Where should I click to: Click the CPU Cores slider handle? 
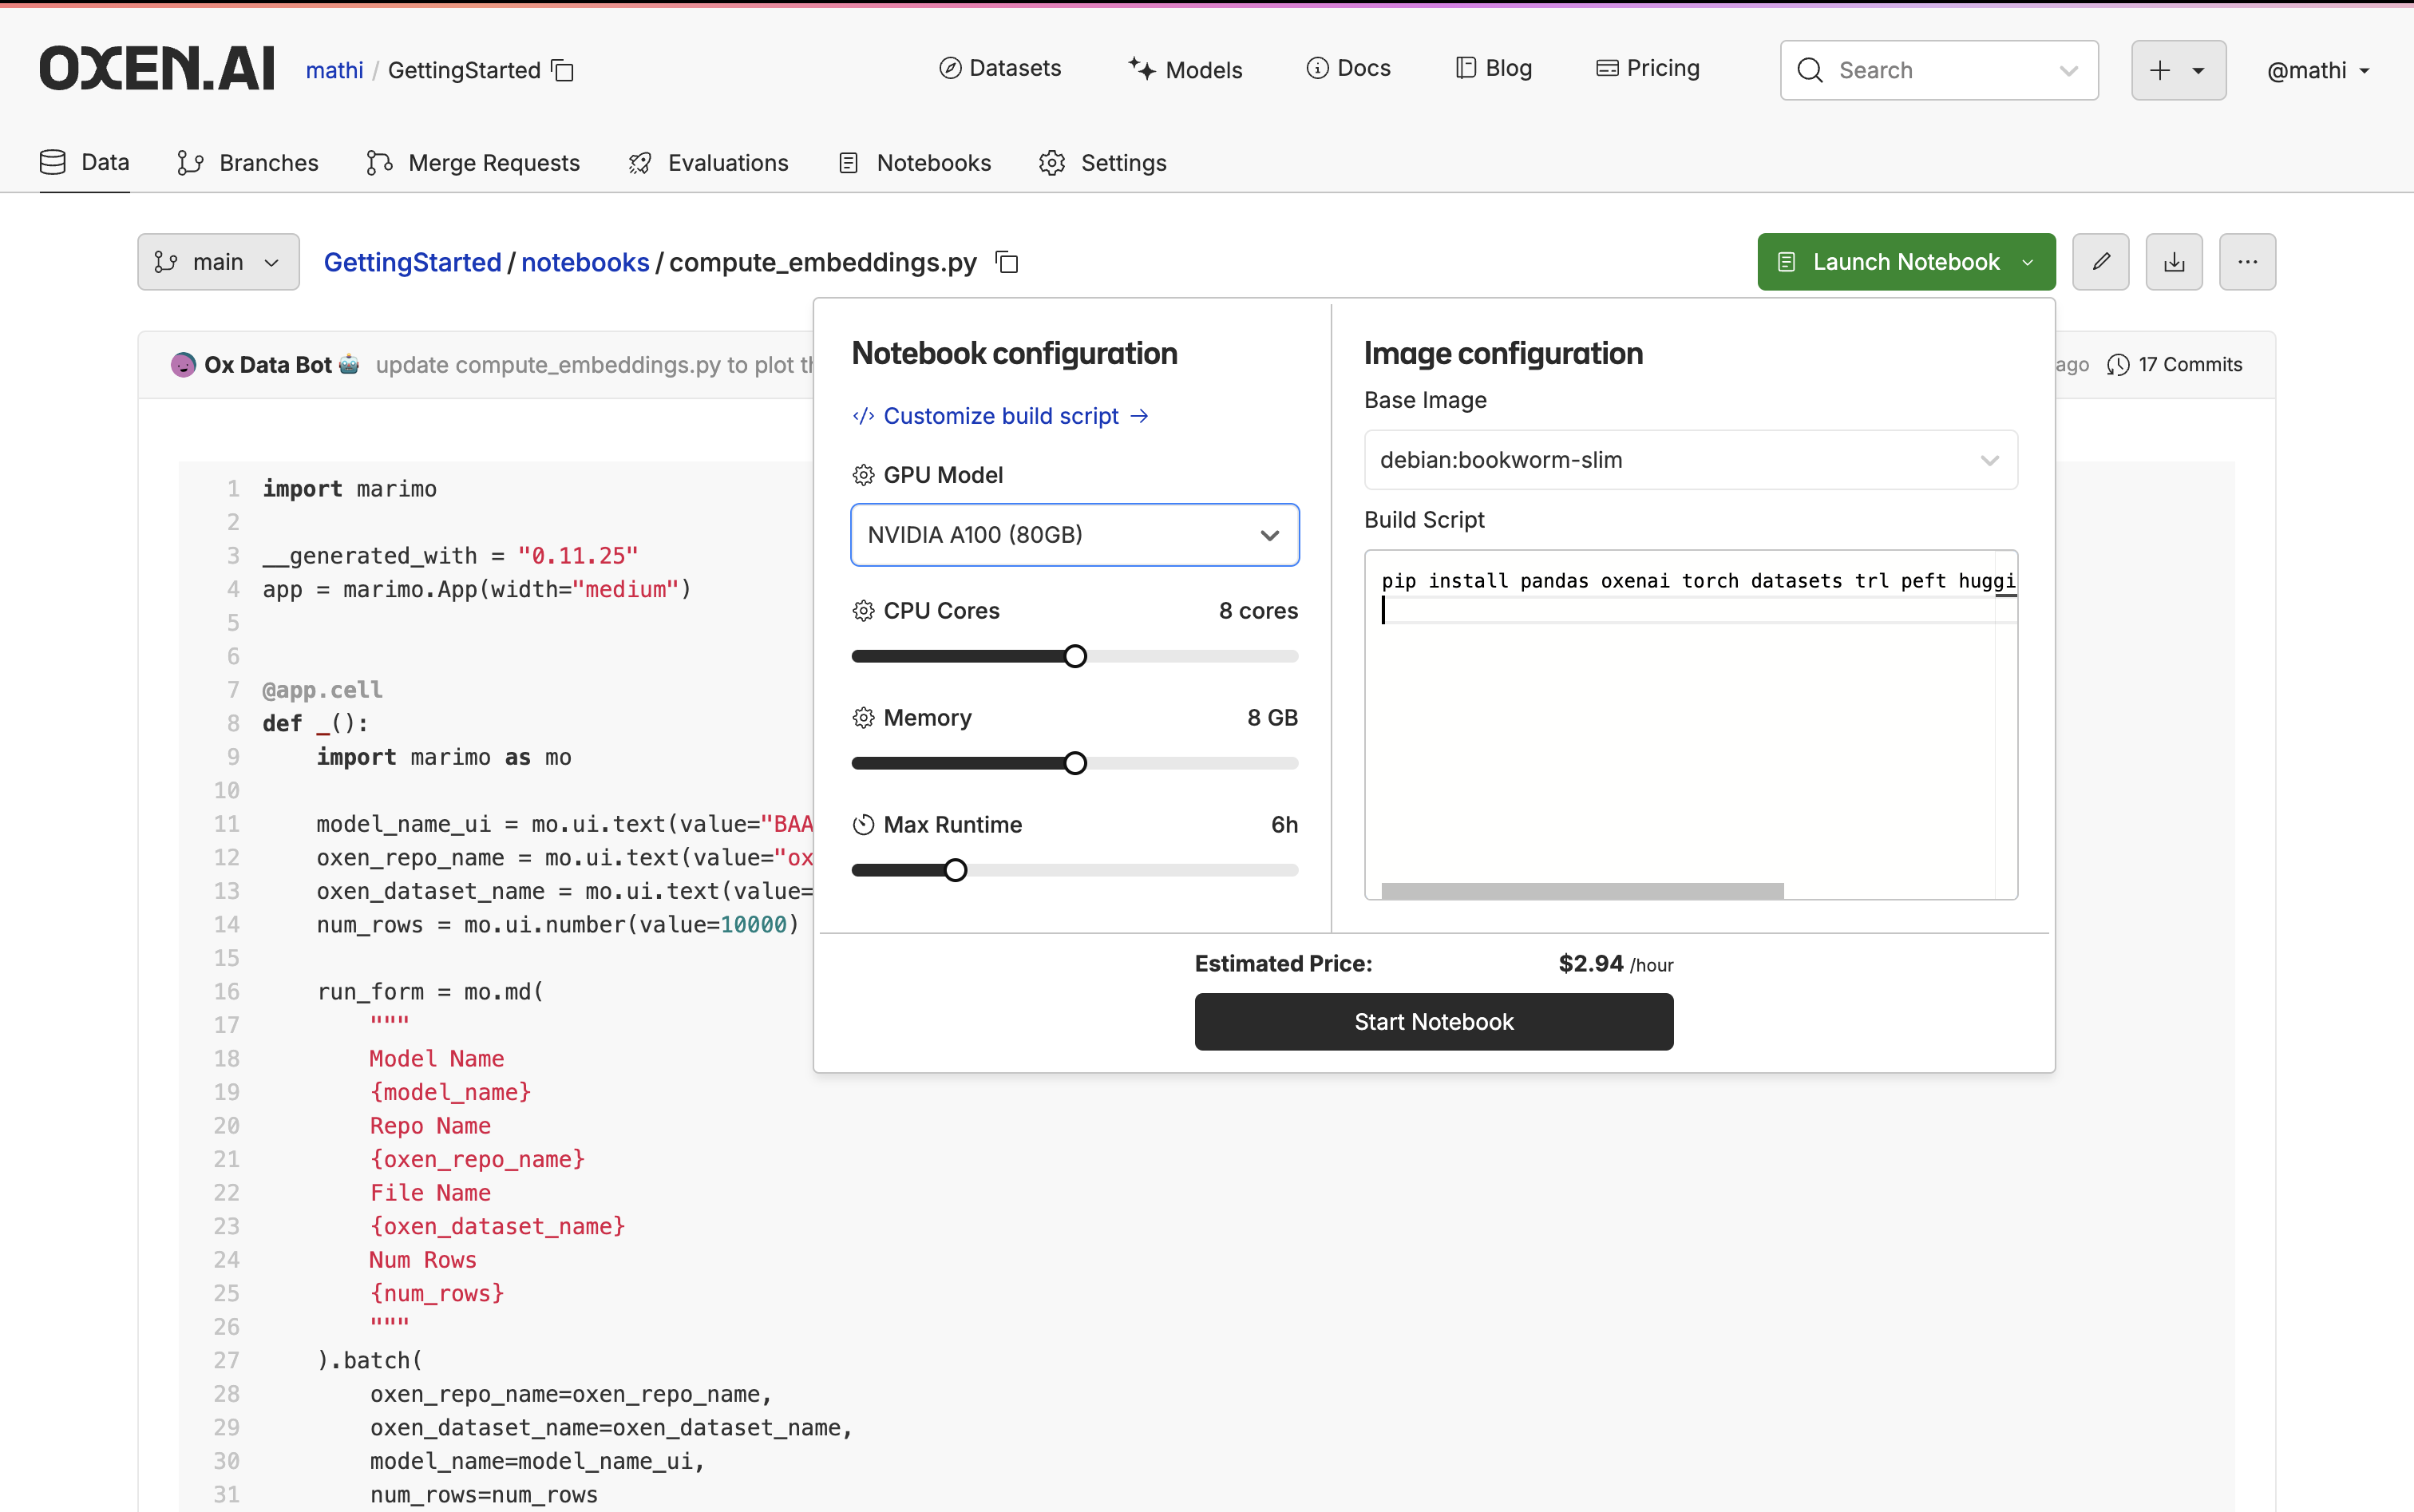[1075, 656]
